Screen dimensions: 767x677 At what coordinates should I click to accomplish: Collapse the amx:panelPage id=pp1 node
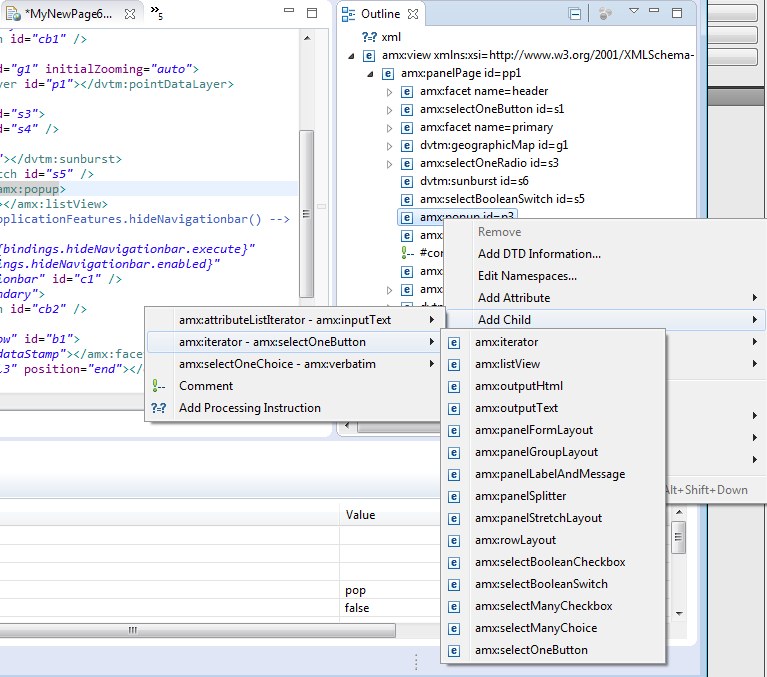coord(370,74)
